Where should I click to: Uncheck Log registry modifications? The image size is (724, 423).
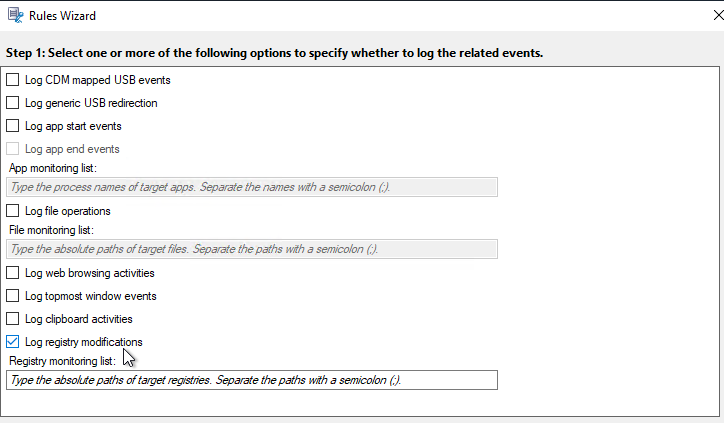[x=12, y=342]
